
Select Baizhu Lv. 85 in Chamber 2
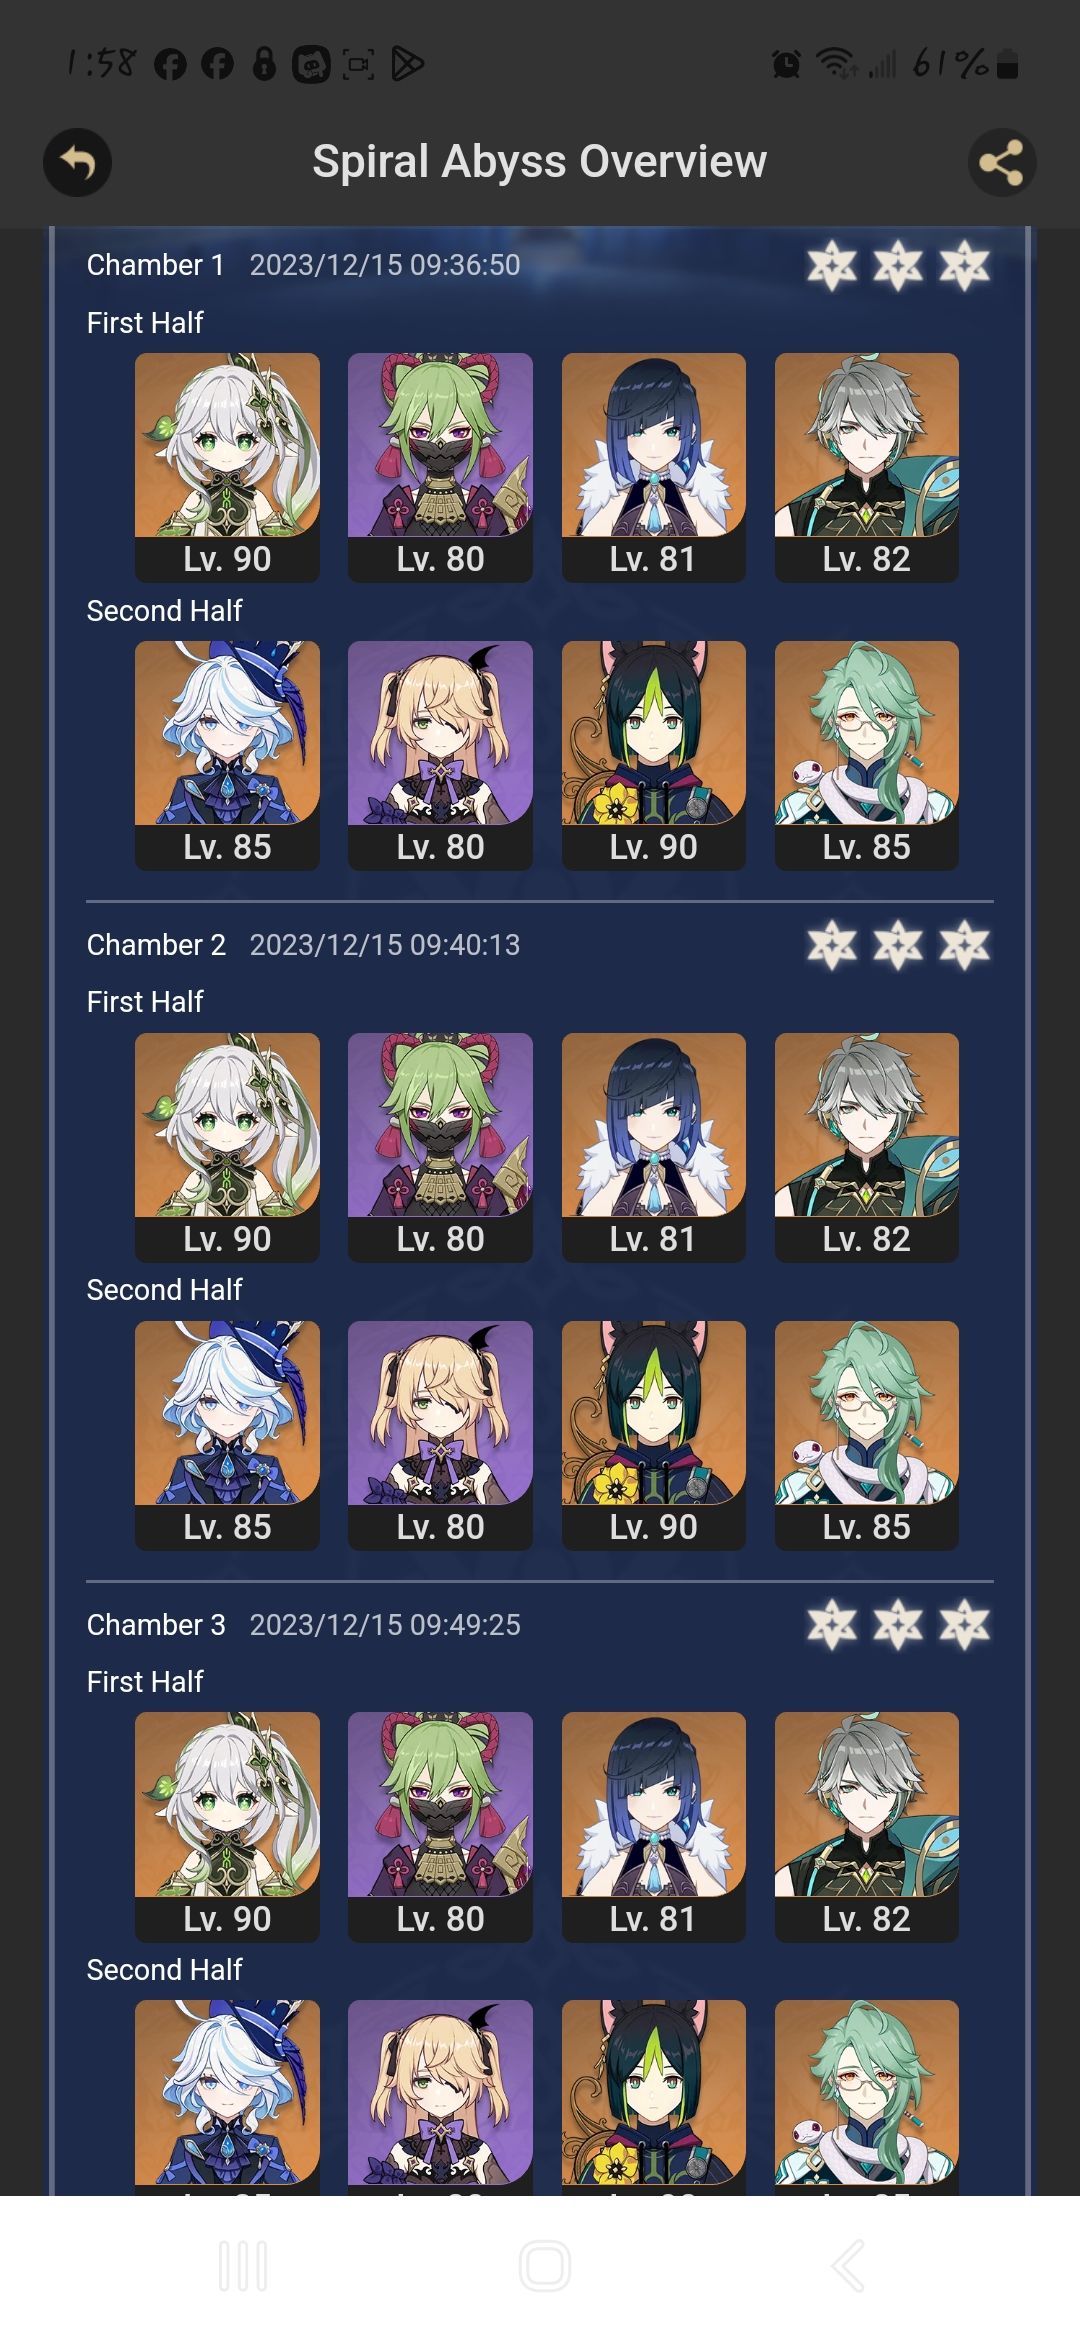pyautogui.click(x=867, y=1435)
